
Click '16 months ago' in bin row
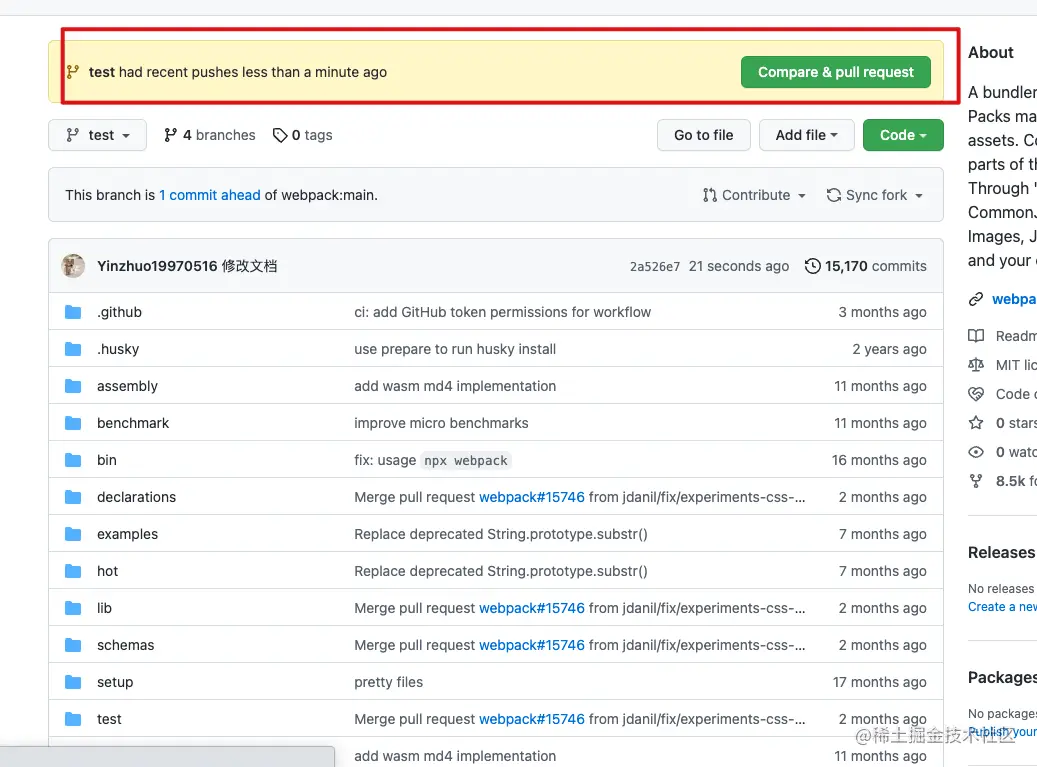pos(879,460)
